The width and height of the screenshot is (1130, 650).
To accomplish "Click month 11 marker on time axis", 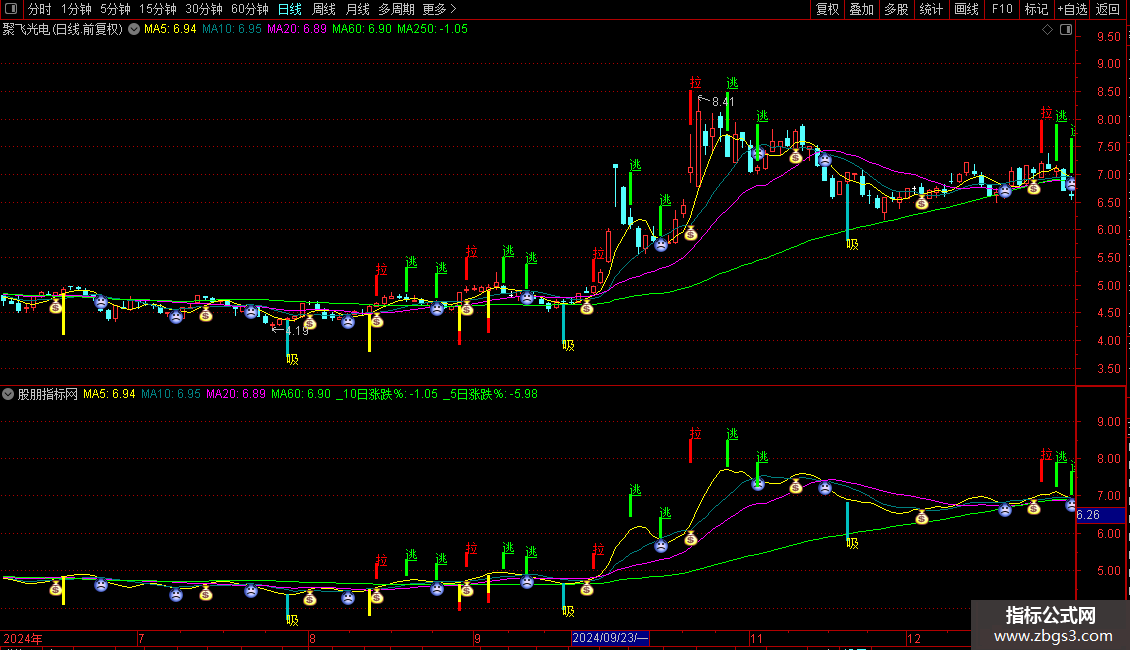I will 756,638.
